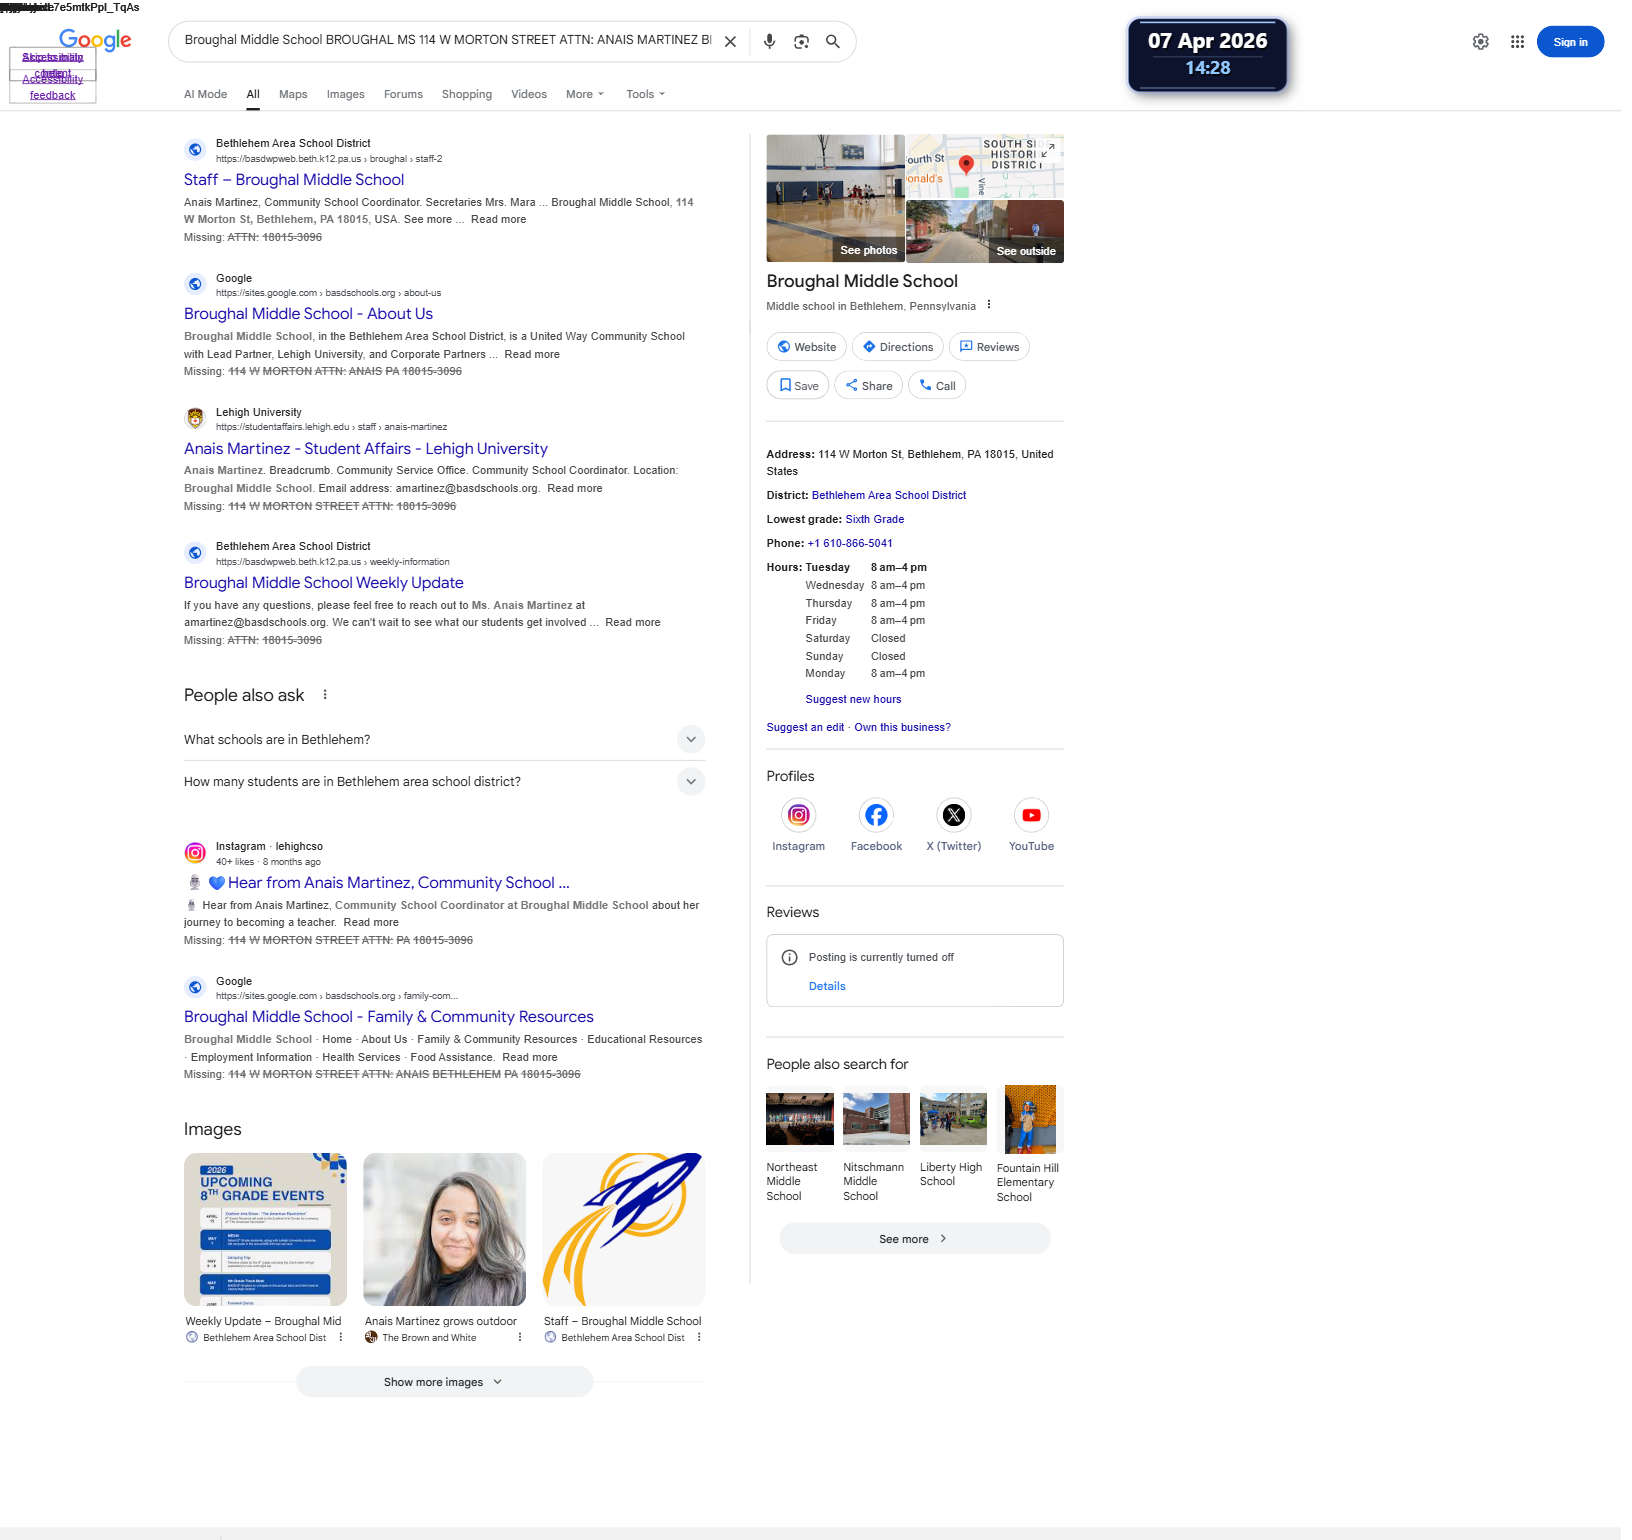
Task: Switch to the Shopping tab
Action: (467, 94)
